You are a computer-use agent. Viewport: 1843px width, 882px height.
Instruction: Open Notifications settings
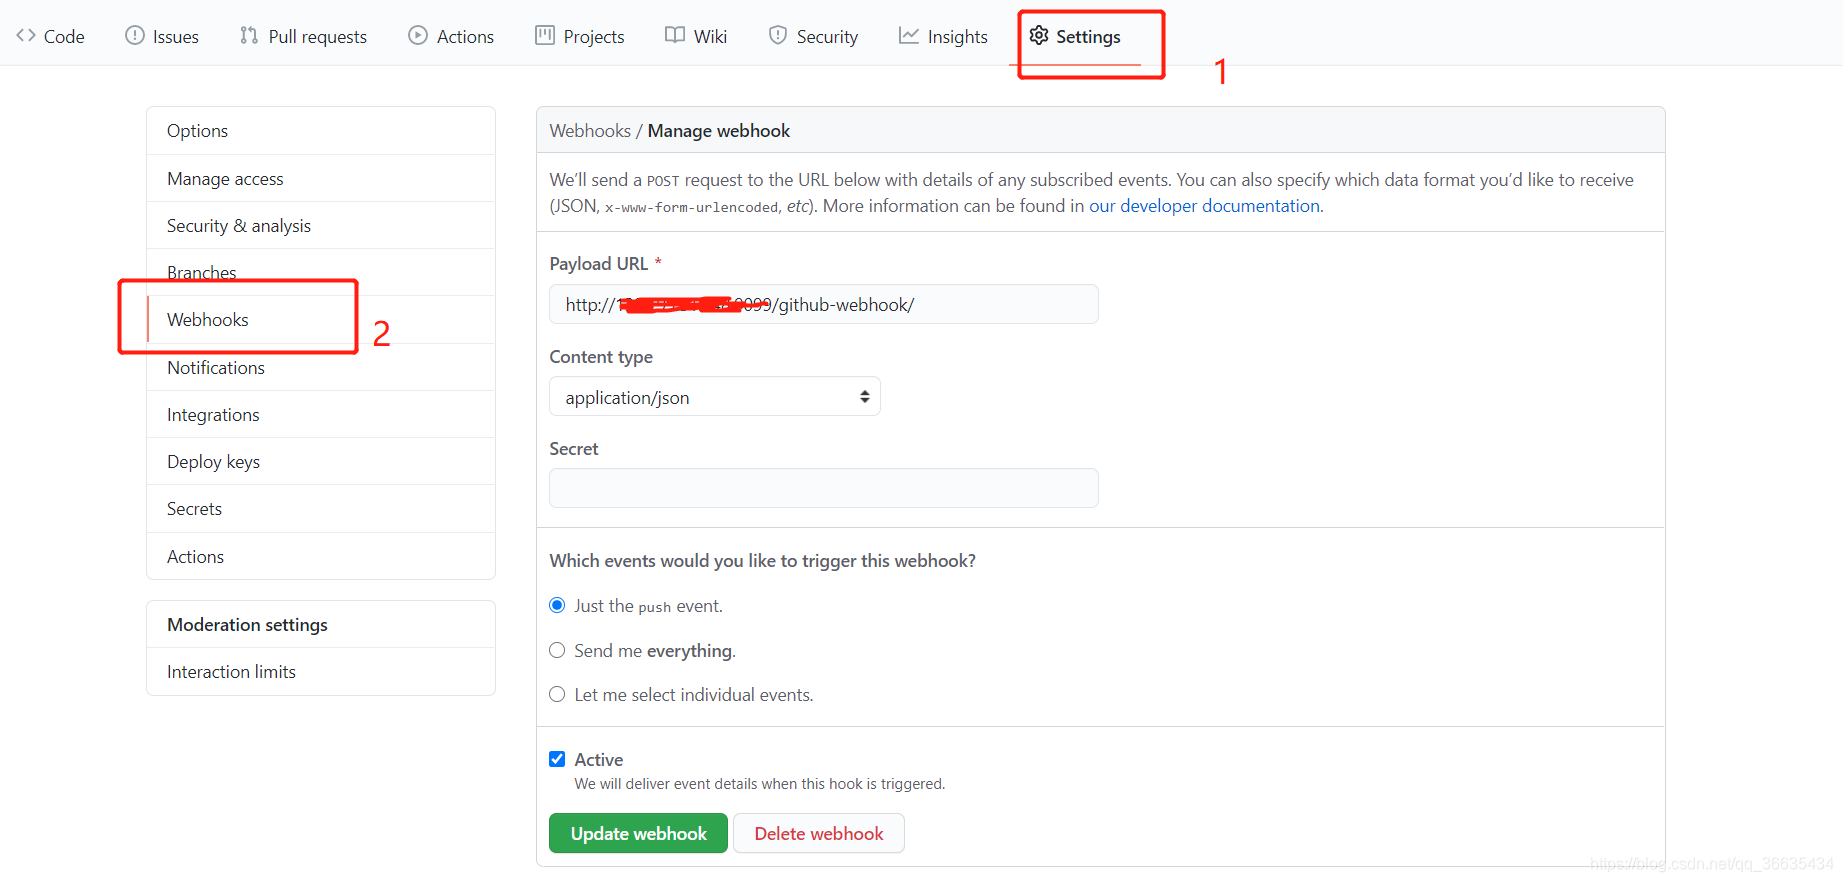tap(321, 367)
